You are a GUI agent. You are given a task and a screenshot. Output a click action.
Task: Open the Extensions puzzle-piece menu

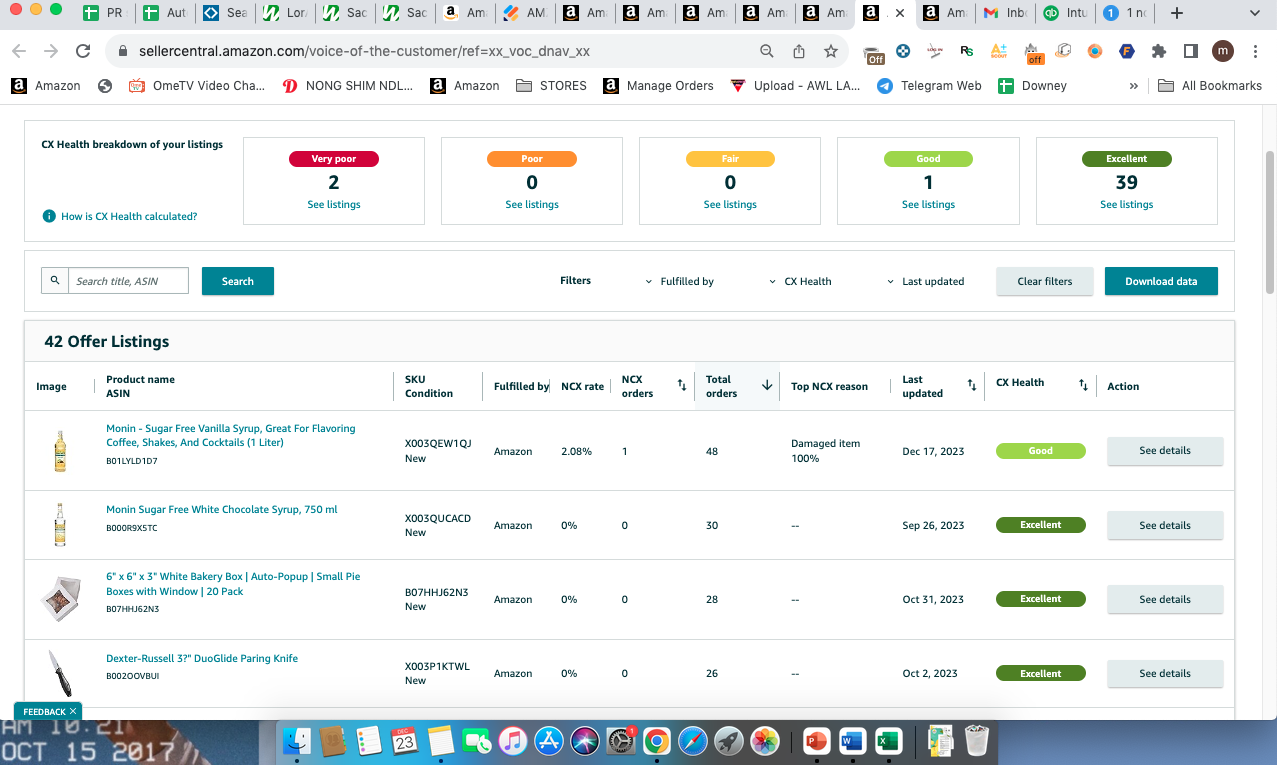coord(1159,51)
